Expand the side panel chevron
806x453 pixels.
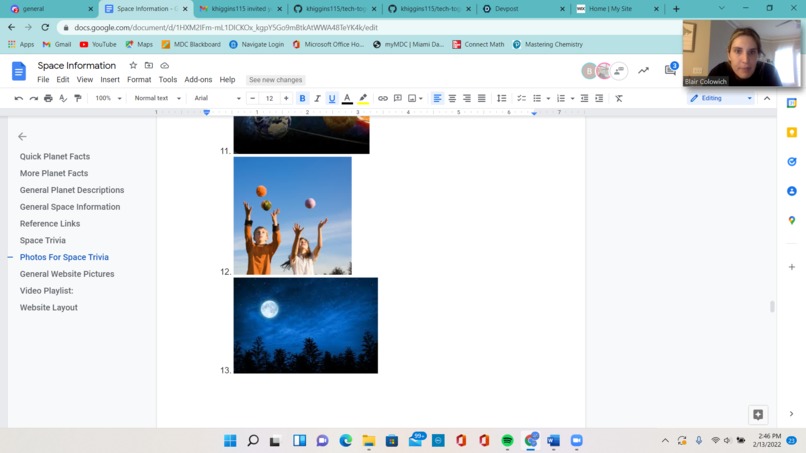click(791, 413)
